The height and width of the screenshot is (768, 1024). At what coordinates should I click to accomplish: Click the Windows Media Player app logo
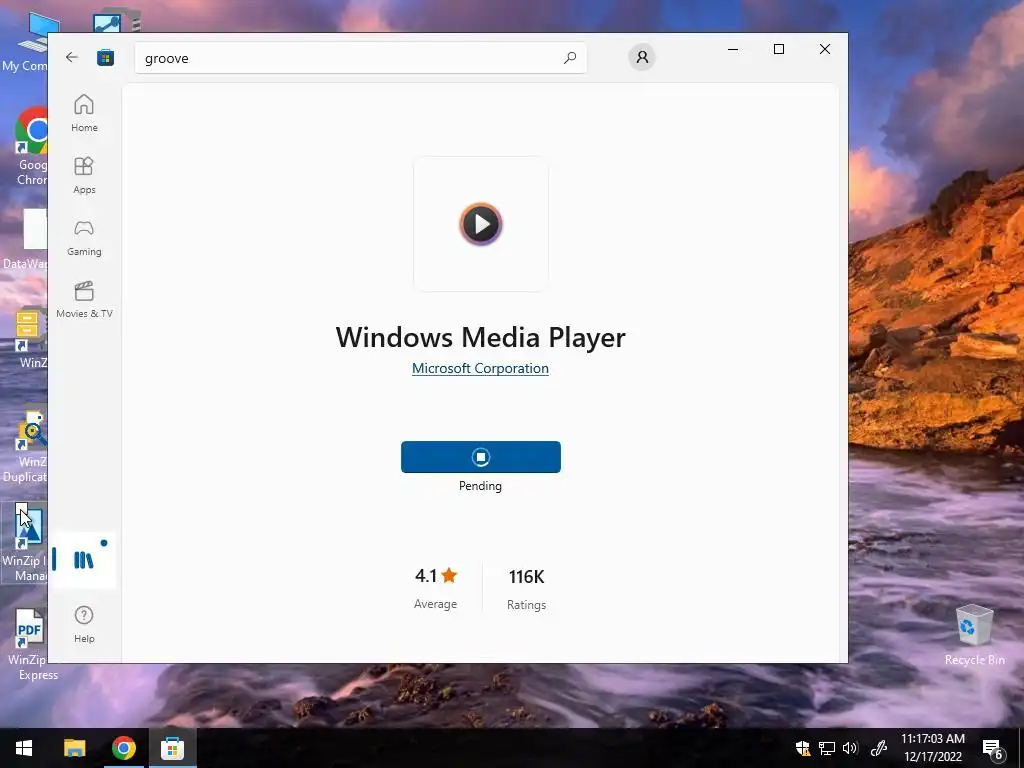point(481,224)
